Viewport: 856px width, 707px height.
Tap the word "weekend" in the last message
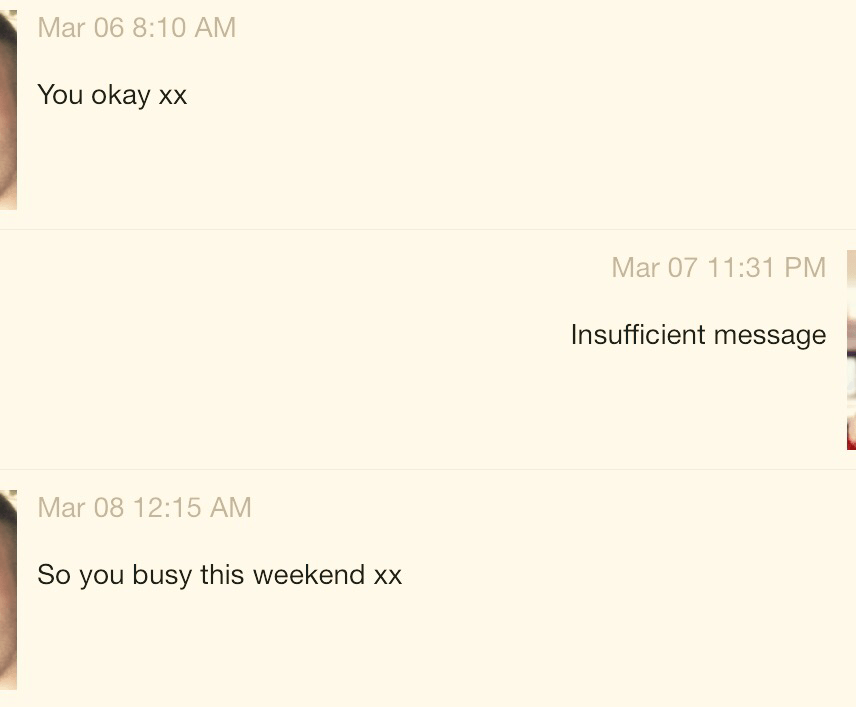click(309, 576)
